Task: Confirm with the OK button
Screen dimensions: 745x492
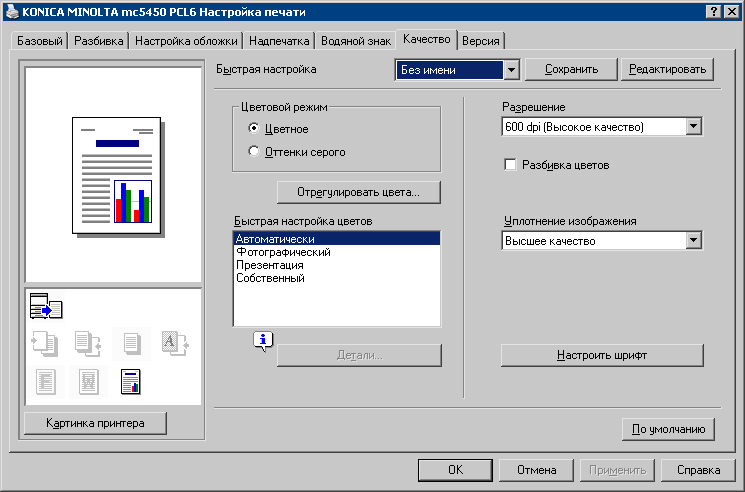Action: [x=455, y=470]
